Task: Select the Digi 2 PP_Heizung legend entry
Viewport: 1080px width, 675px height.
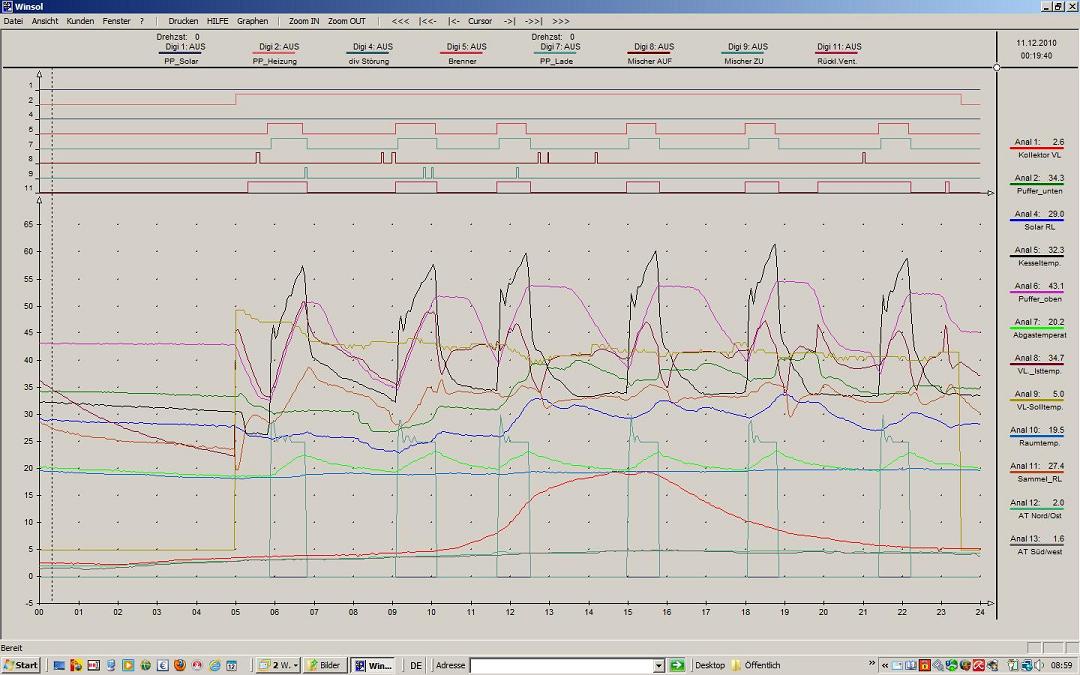Action: click(x=276, y=54)
